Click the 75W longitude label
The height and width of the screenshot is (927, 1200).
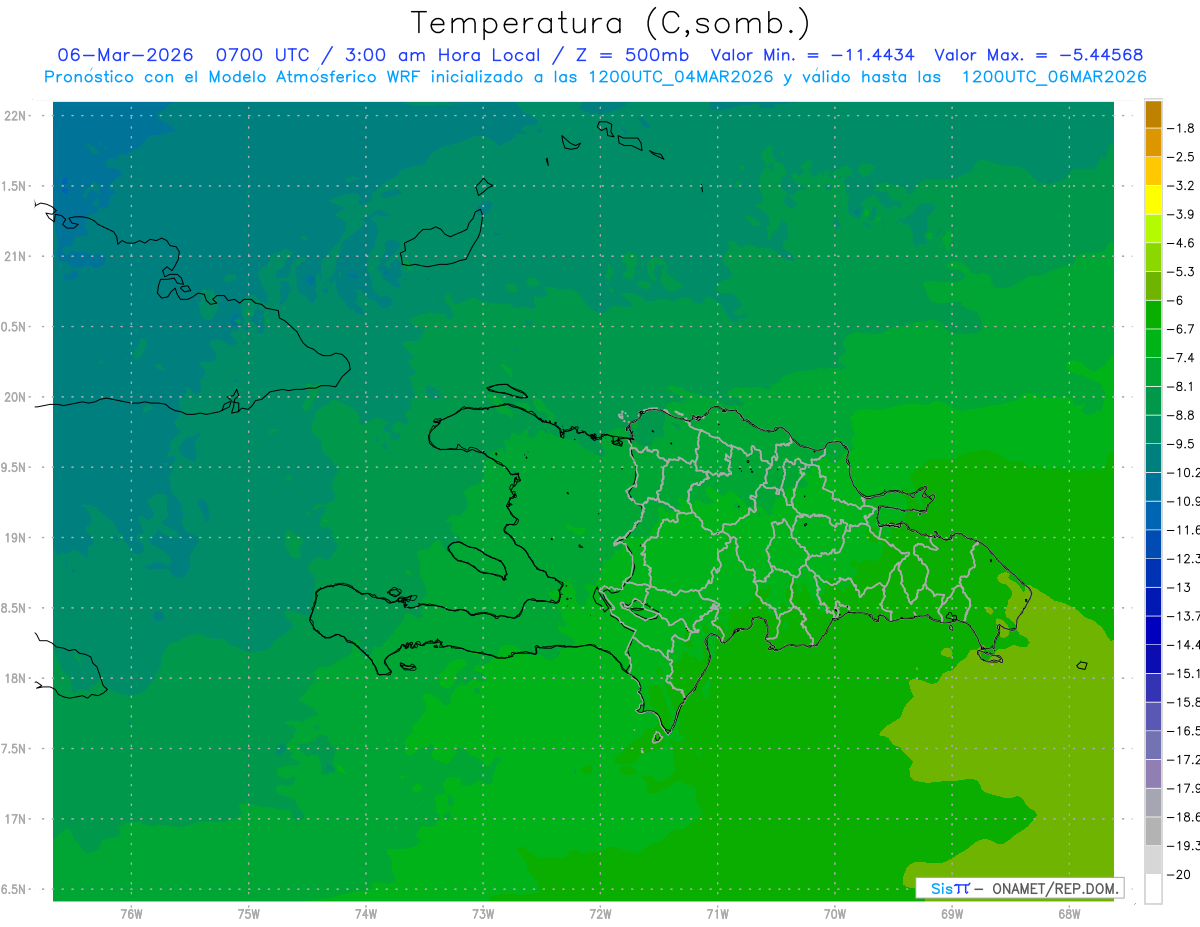[x=248, y=913]
